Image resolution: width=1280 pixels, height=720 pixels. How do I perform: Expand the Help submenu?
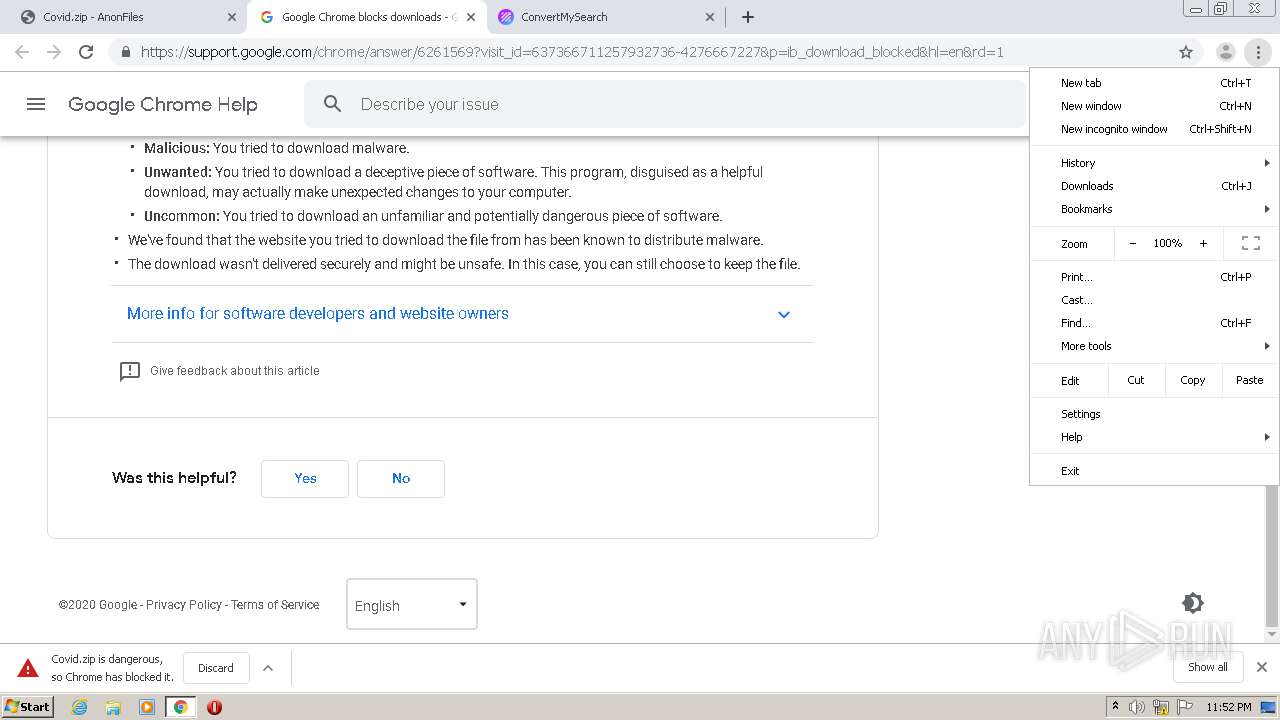click(1155, 437)
